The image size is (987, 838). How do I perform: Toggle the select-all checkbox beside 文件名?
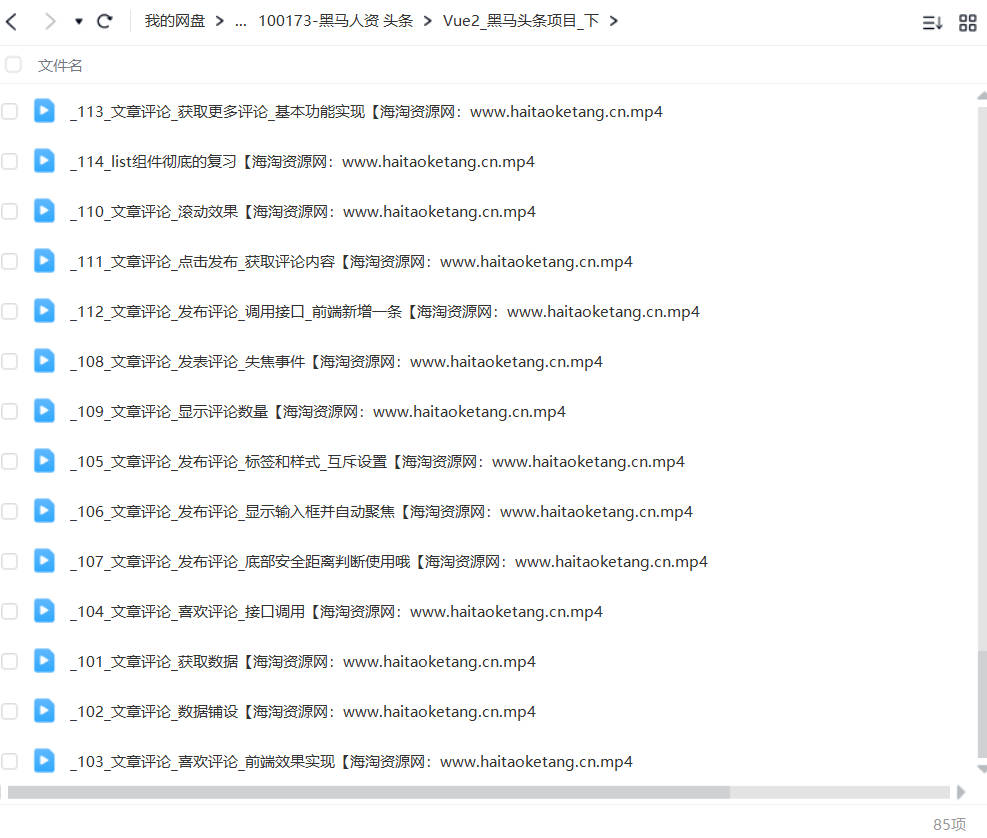point(13,64)
